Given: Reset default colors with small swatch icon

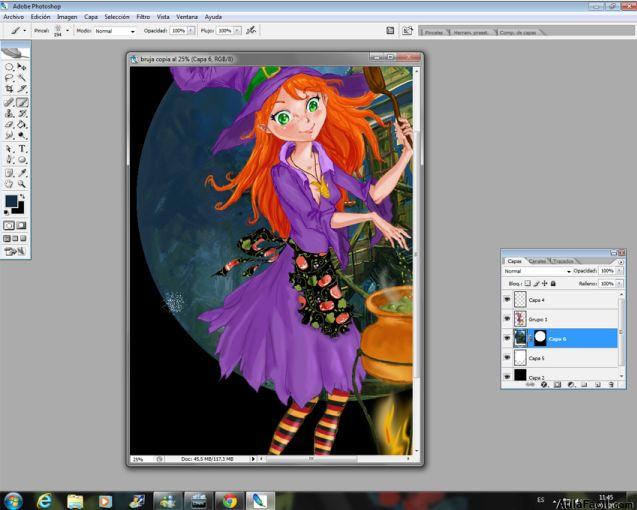Looking at the screenshot, I should click(x=6, y=212).
